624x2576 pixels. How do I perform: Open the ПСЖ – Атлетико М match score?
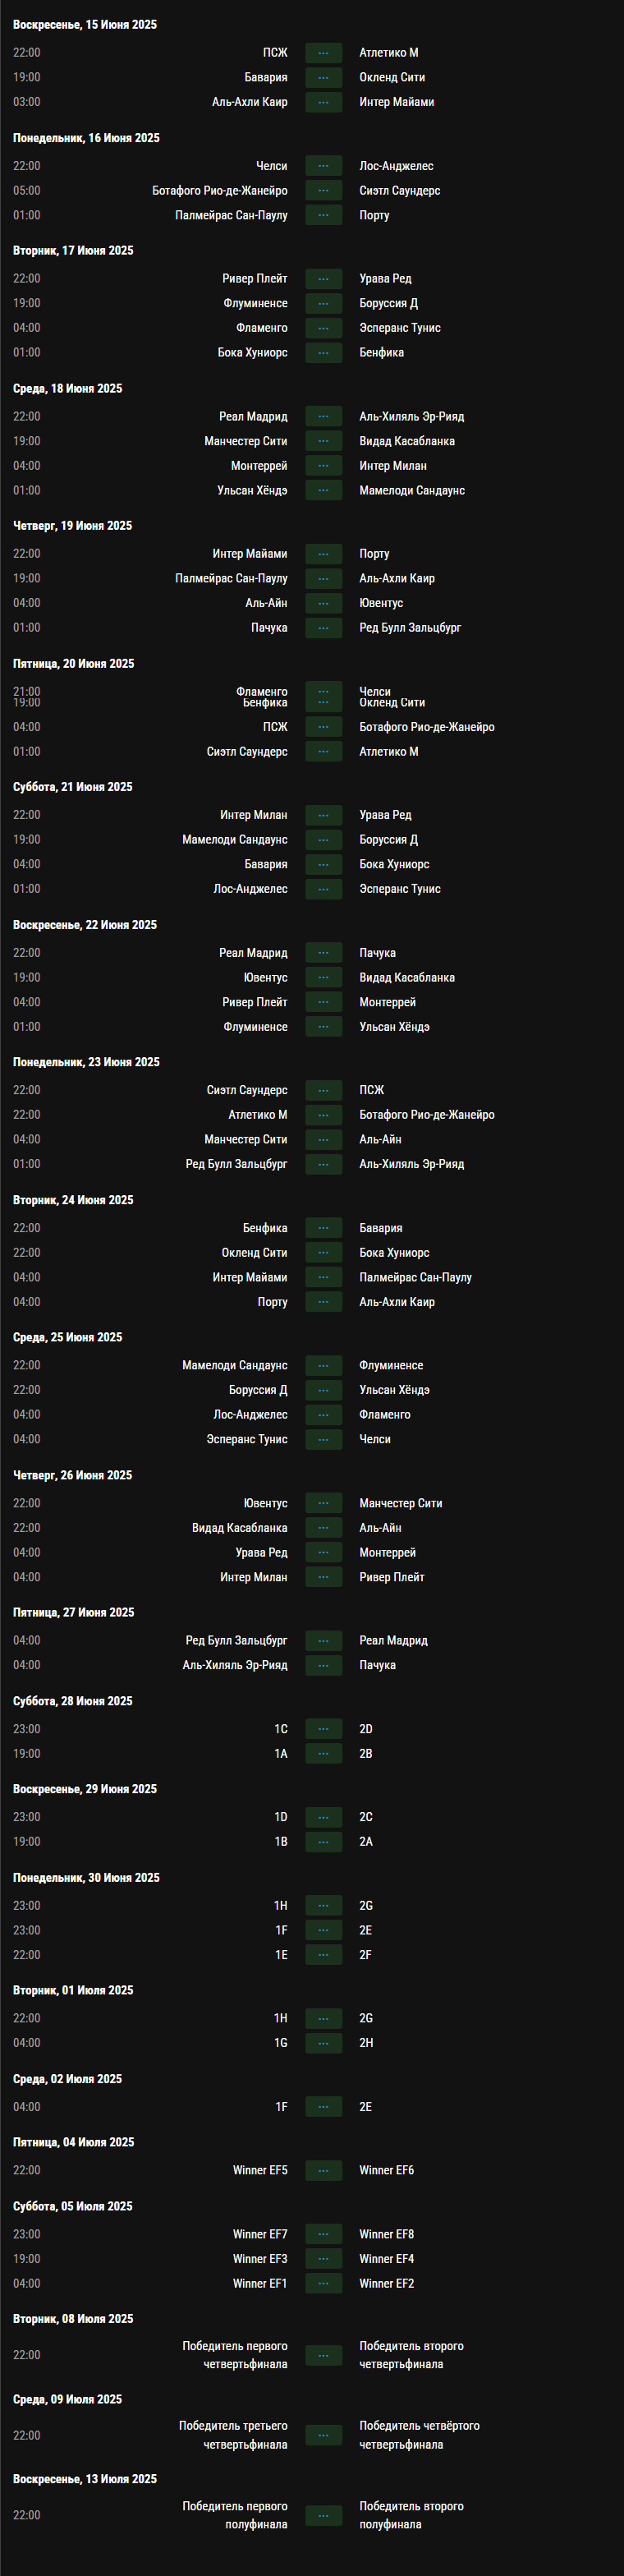[x=323, y=53]
